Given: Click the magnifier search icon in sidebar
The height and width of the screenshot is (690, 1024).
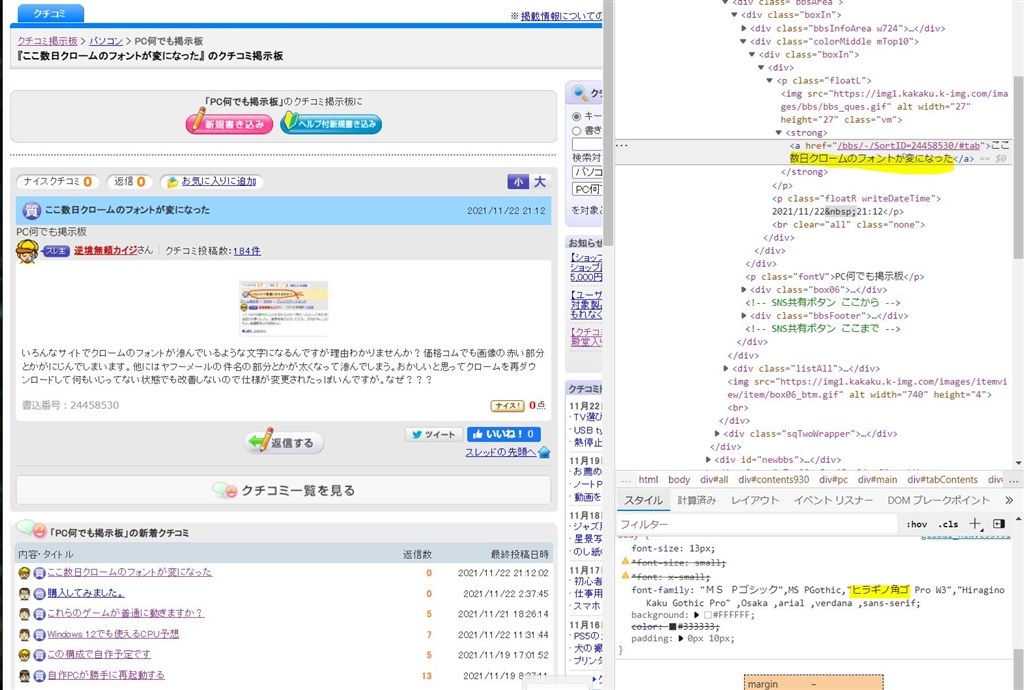Looking at the screenshot, I should [x=579, y=93].
